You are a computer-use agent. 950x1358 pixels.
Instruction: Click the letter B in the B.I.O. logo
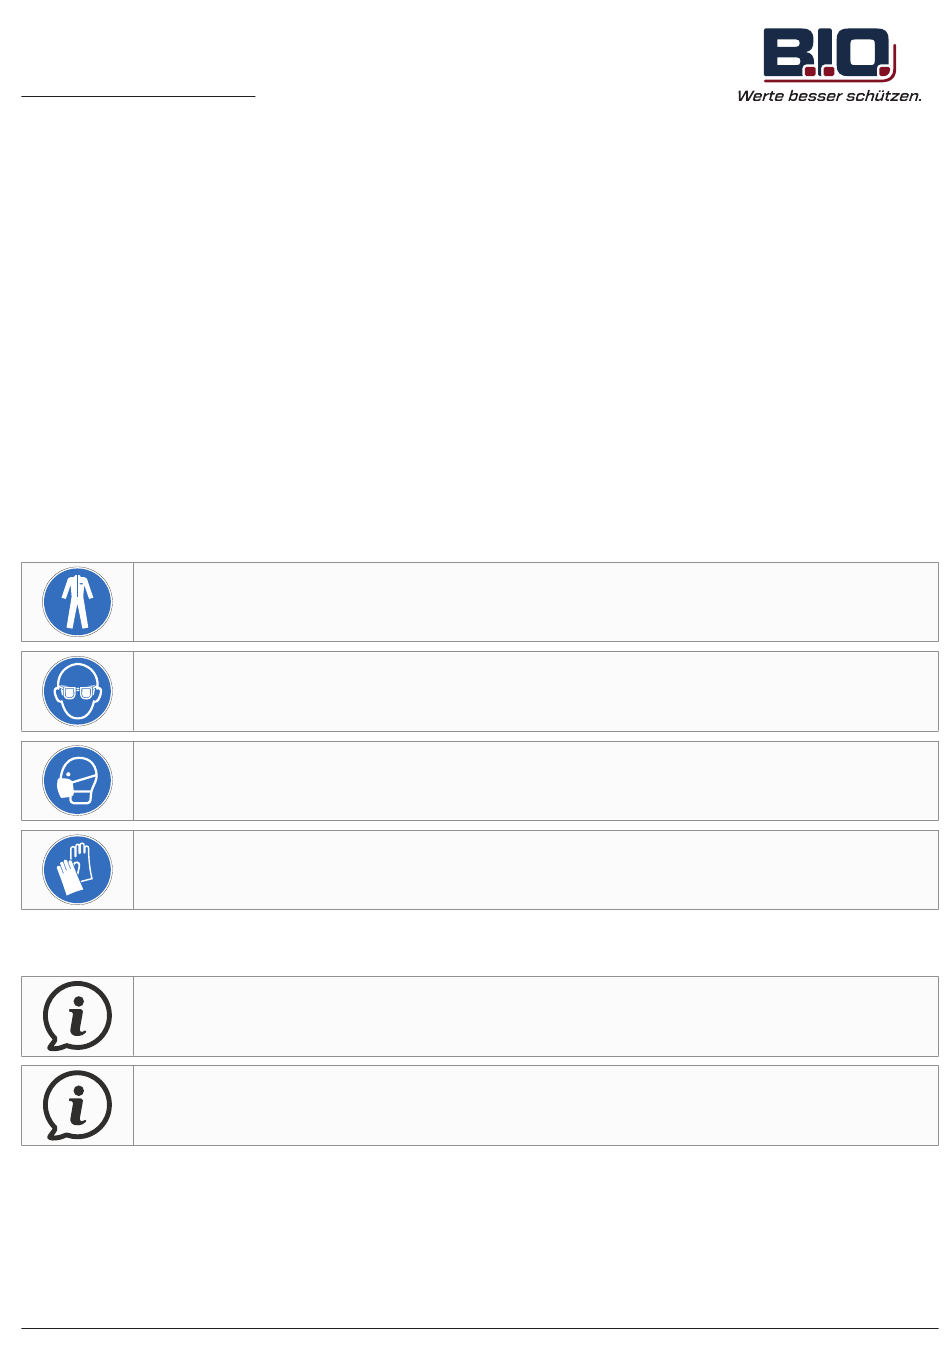(783, 53)
